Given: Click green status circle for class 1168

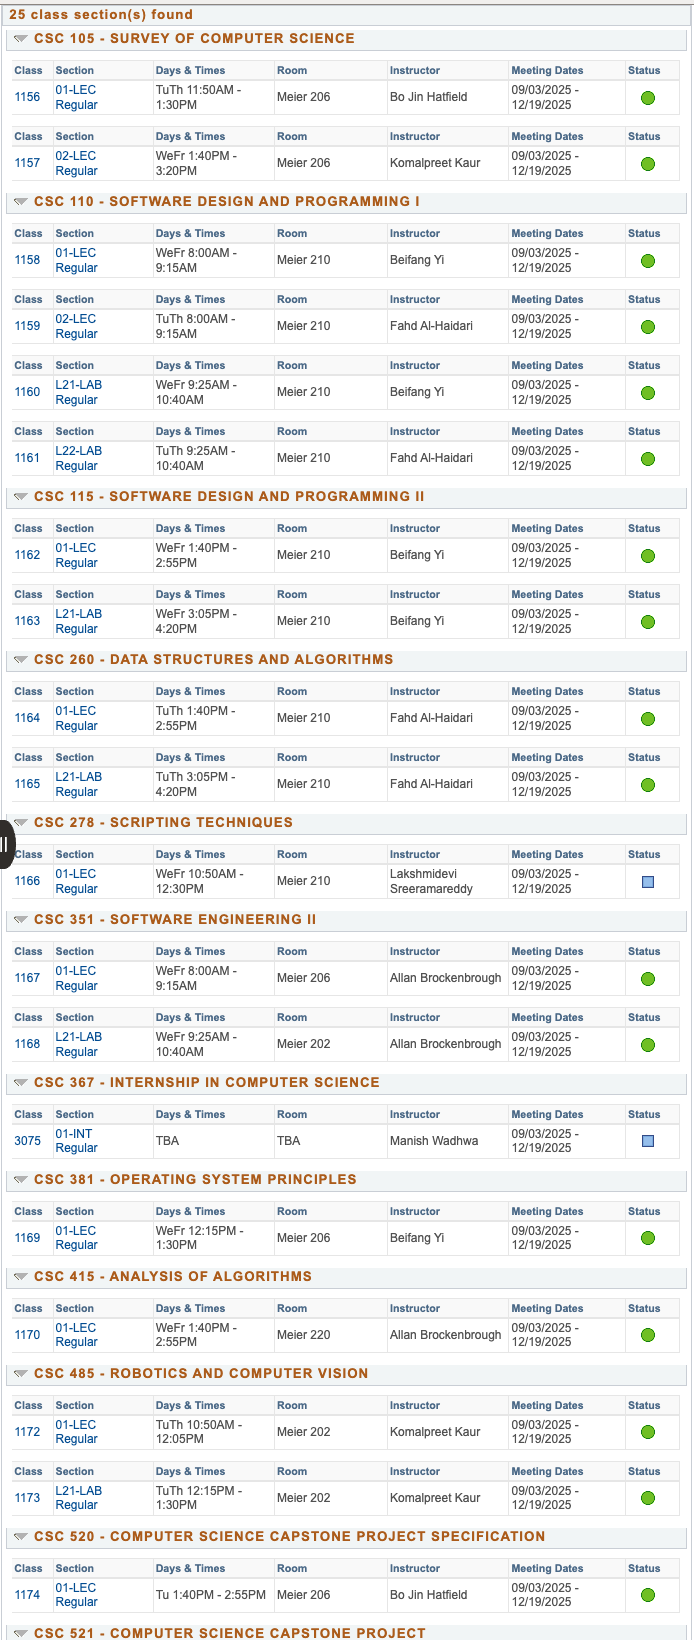Looking at the screenshot, I should [x=648, y=1045].
